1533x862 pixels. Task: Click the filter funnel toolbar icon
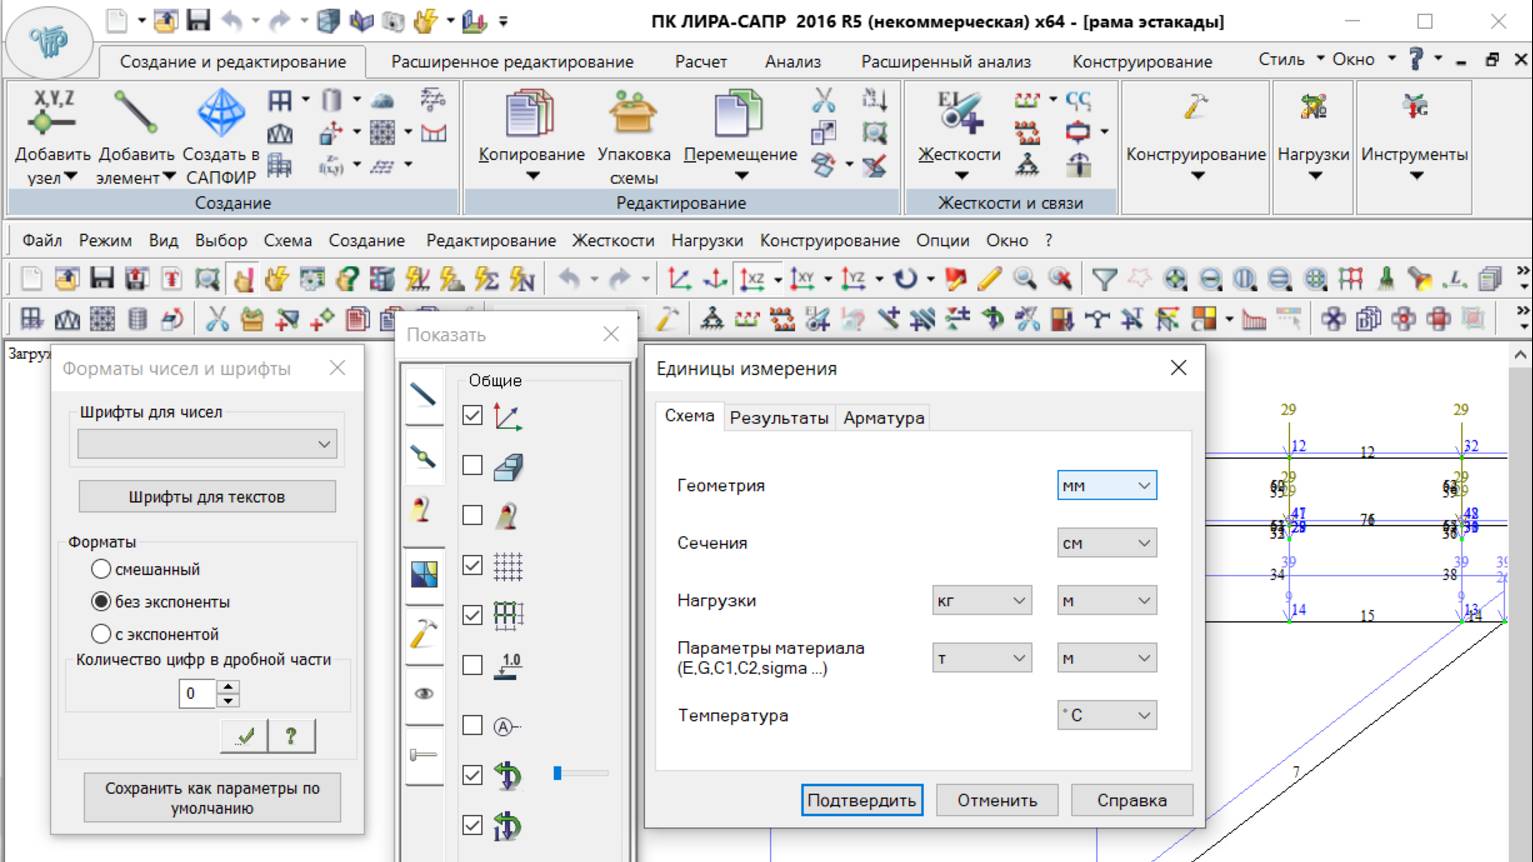click(x=1104, y=279)
